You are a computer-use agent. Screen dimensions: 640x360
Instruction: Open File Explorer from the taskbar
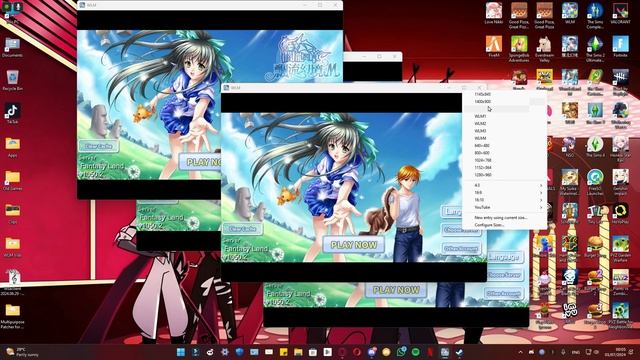tap(298, 352)
